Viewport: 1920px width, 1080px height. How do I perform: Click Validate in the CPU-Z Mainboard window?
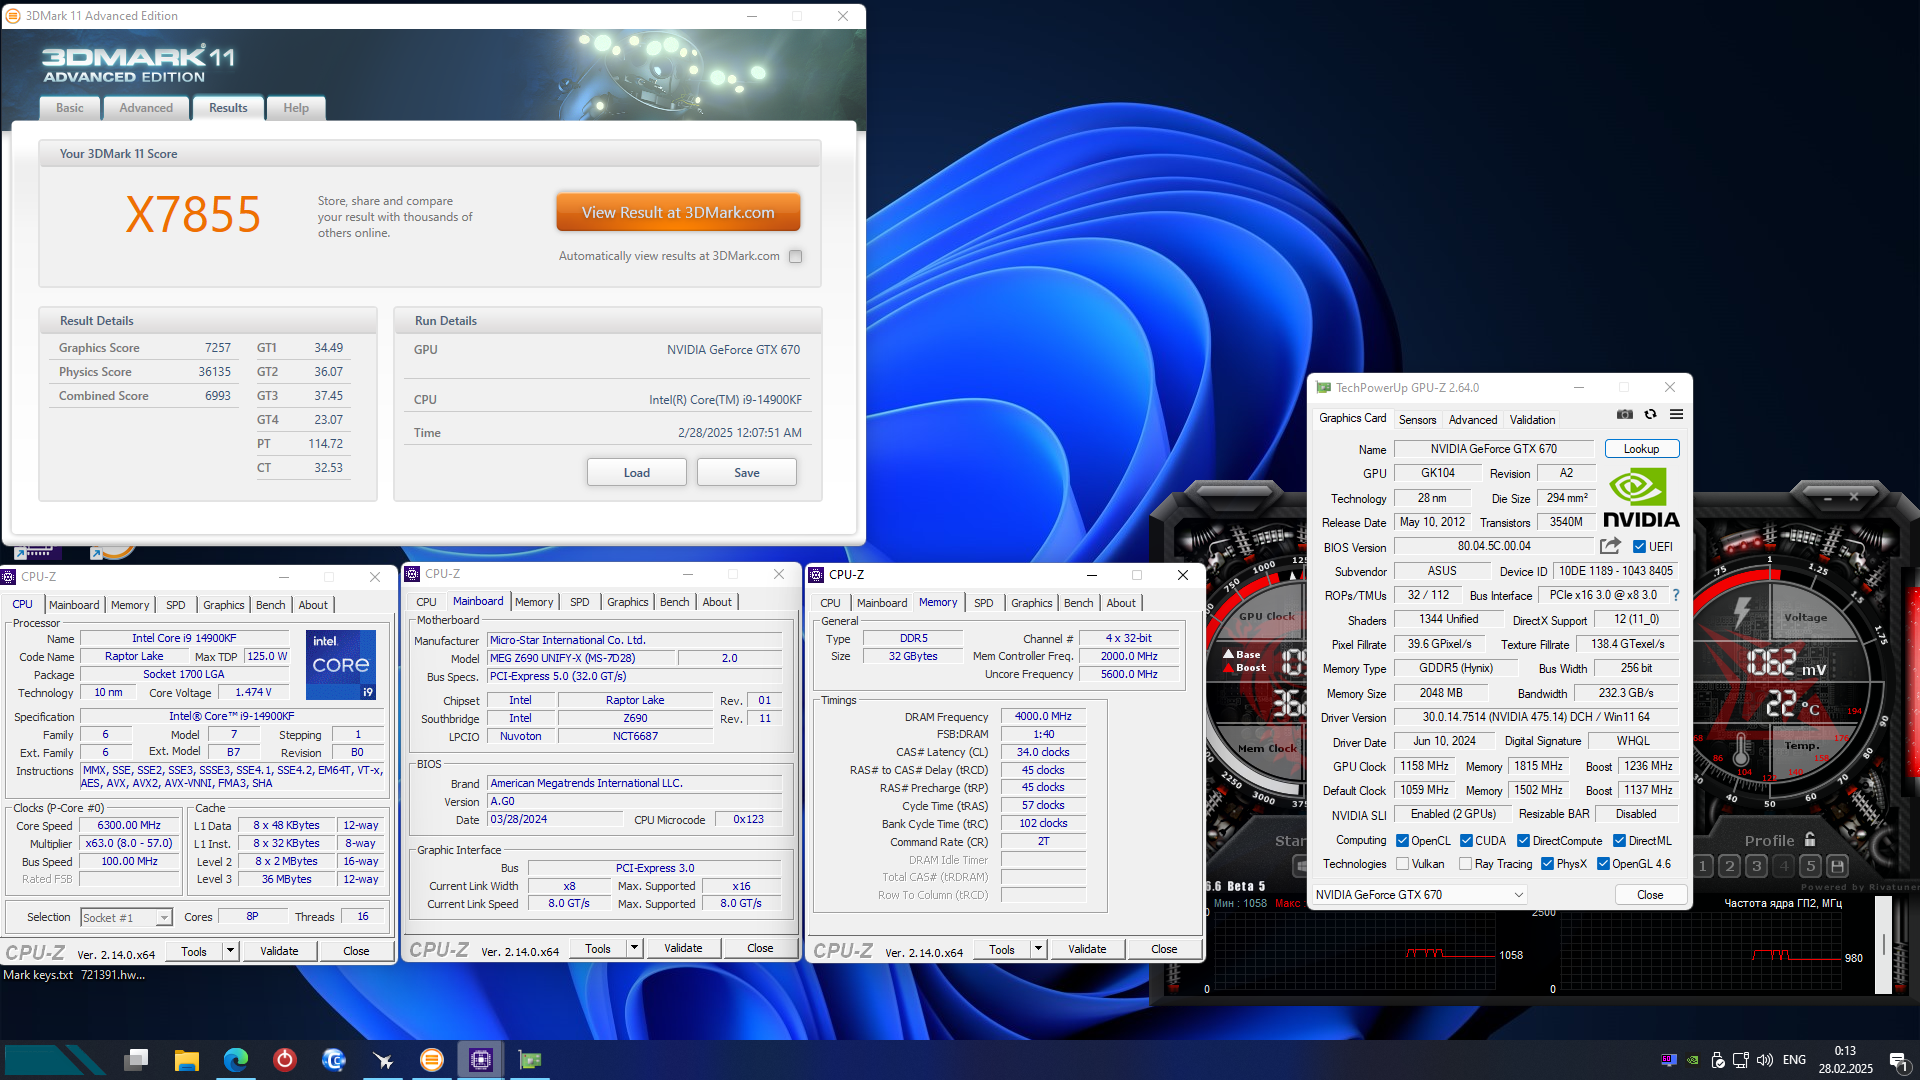click(x=683, y=948)
